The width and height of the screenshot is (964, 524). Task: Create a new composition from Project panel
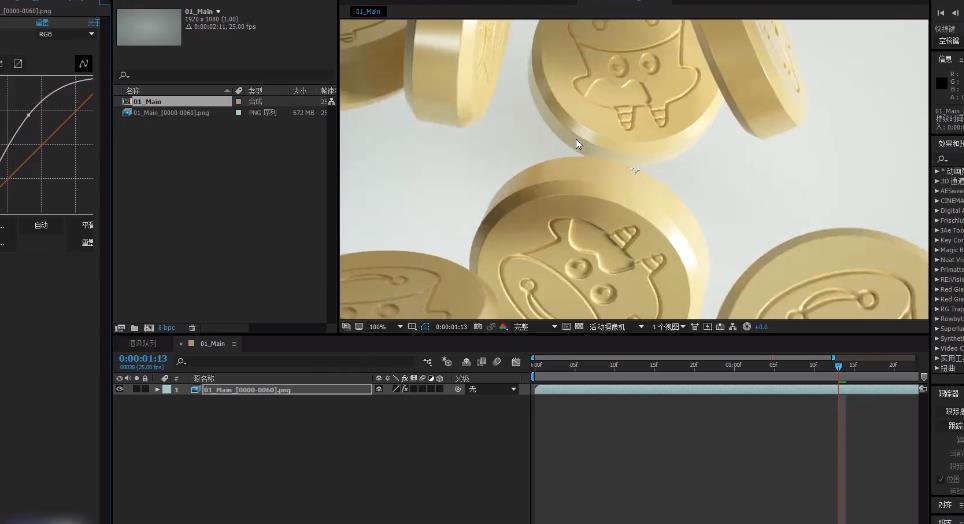[x=148, y=328]
